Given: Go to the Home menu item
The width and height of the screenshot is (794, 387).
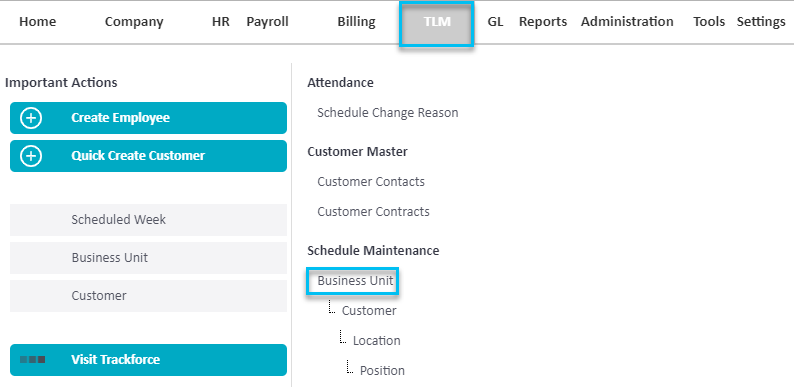Looking at the screenshot, I should [x=37, y=22].
